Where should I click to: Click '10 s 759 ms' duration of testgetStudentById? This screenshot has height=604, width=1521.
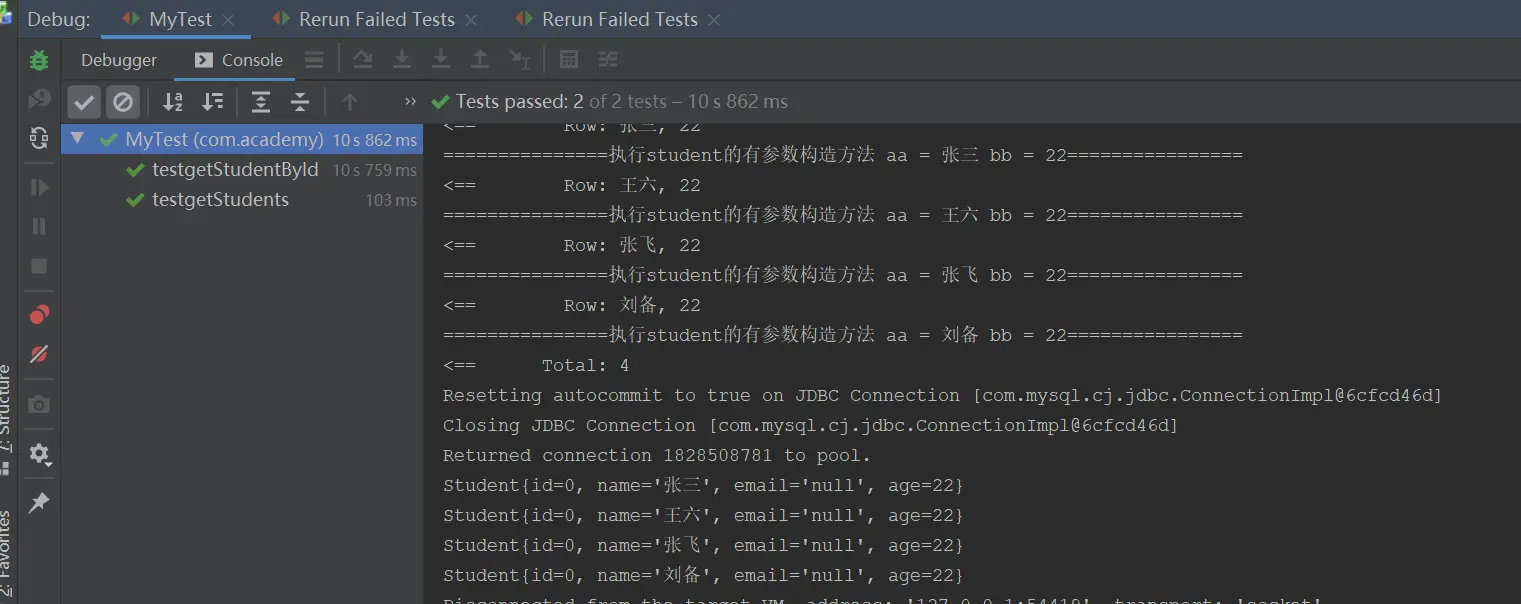[374, 170]
